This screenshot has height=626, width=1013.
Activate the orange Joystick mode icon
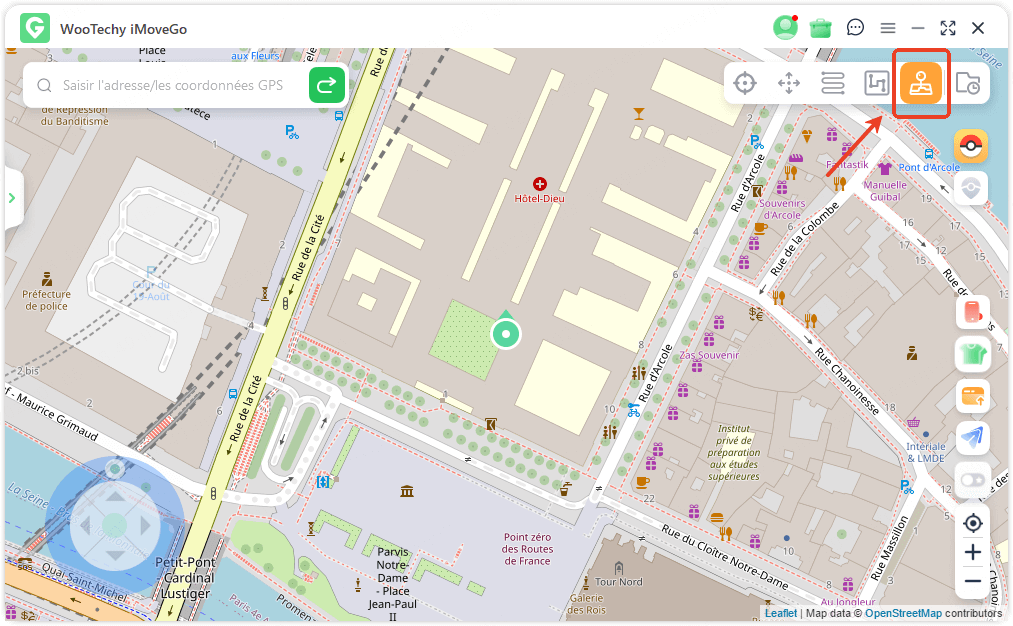click(x=920, y=83)
